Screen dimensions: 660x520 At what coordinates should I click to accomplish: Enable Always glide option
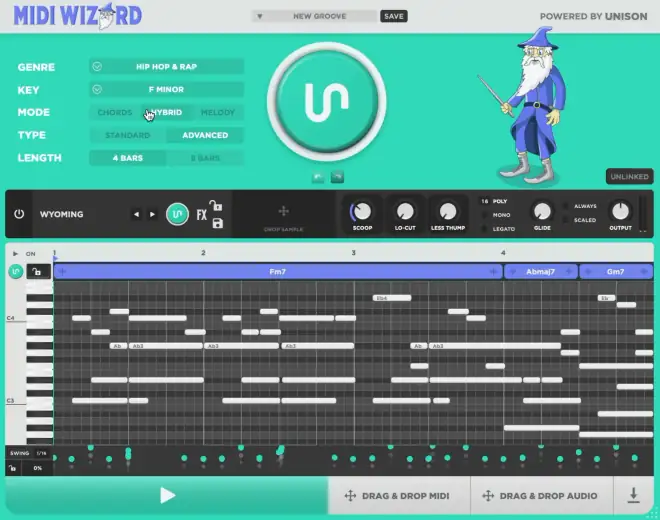tap(585, 206)
